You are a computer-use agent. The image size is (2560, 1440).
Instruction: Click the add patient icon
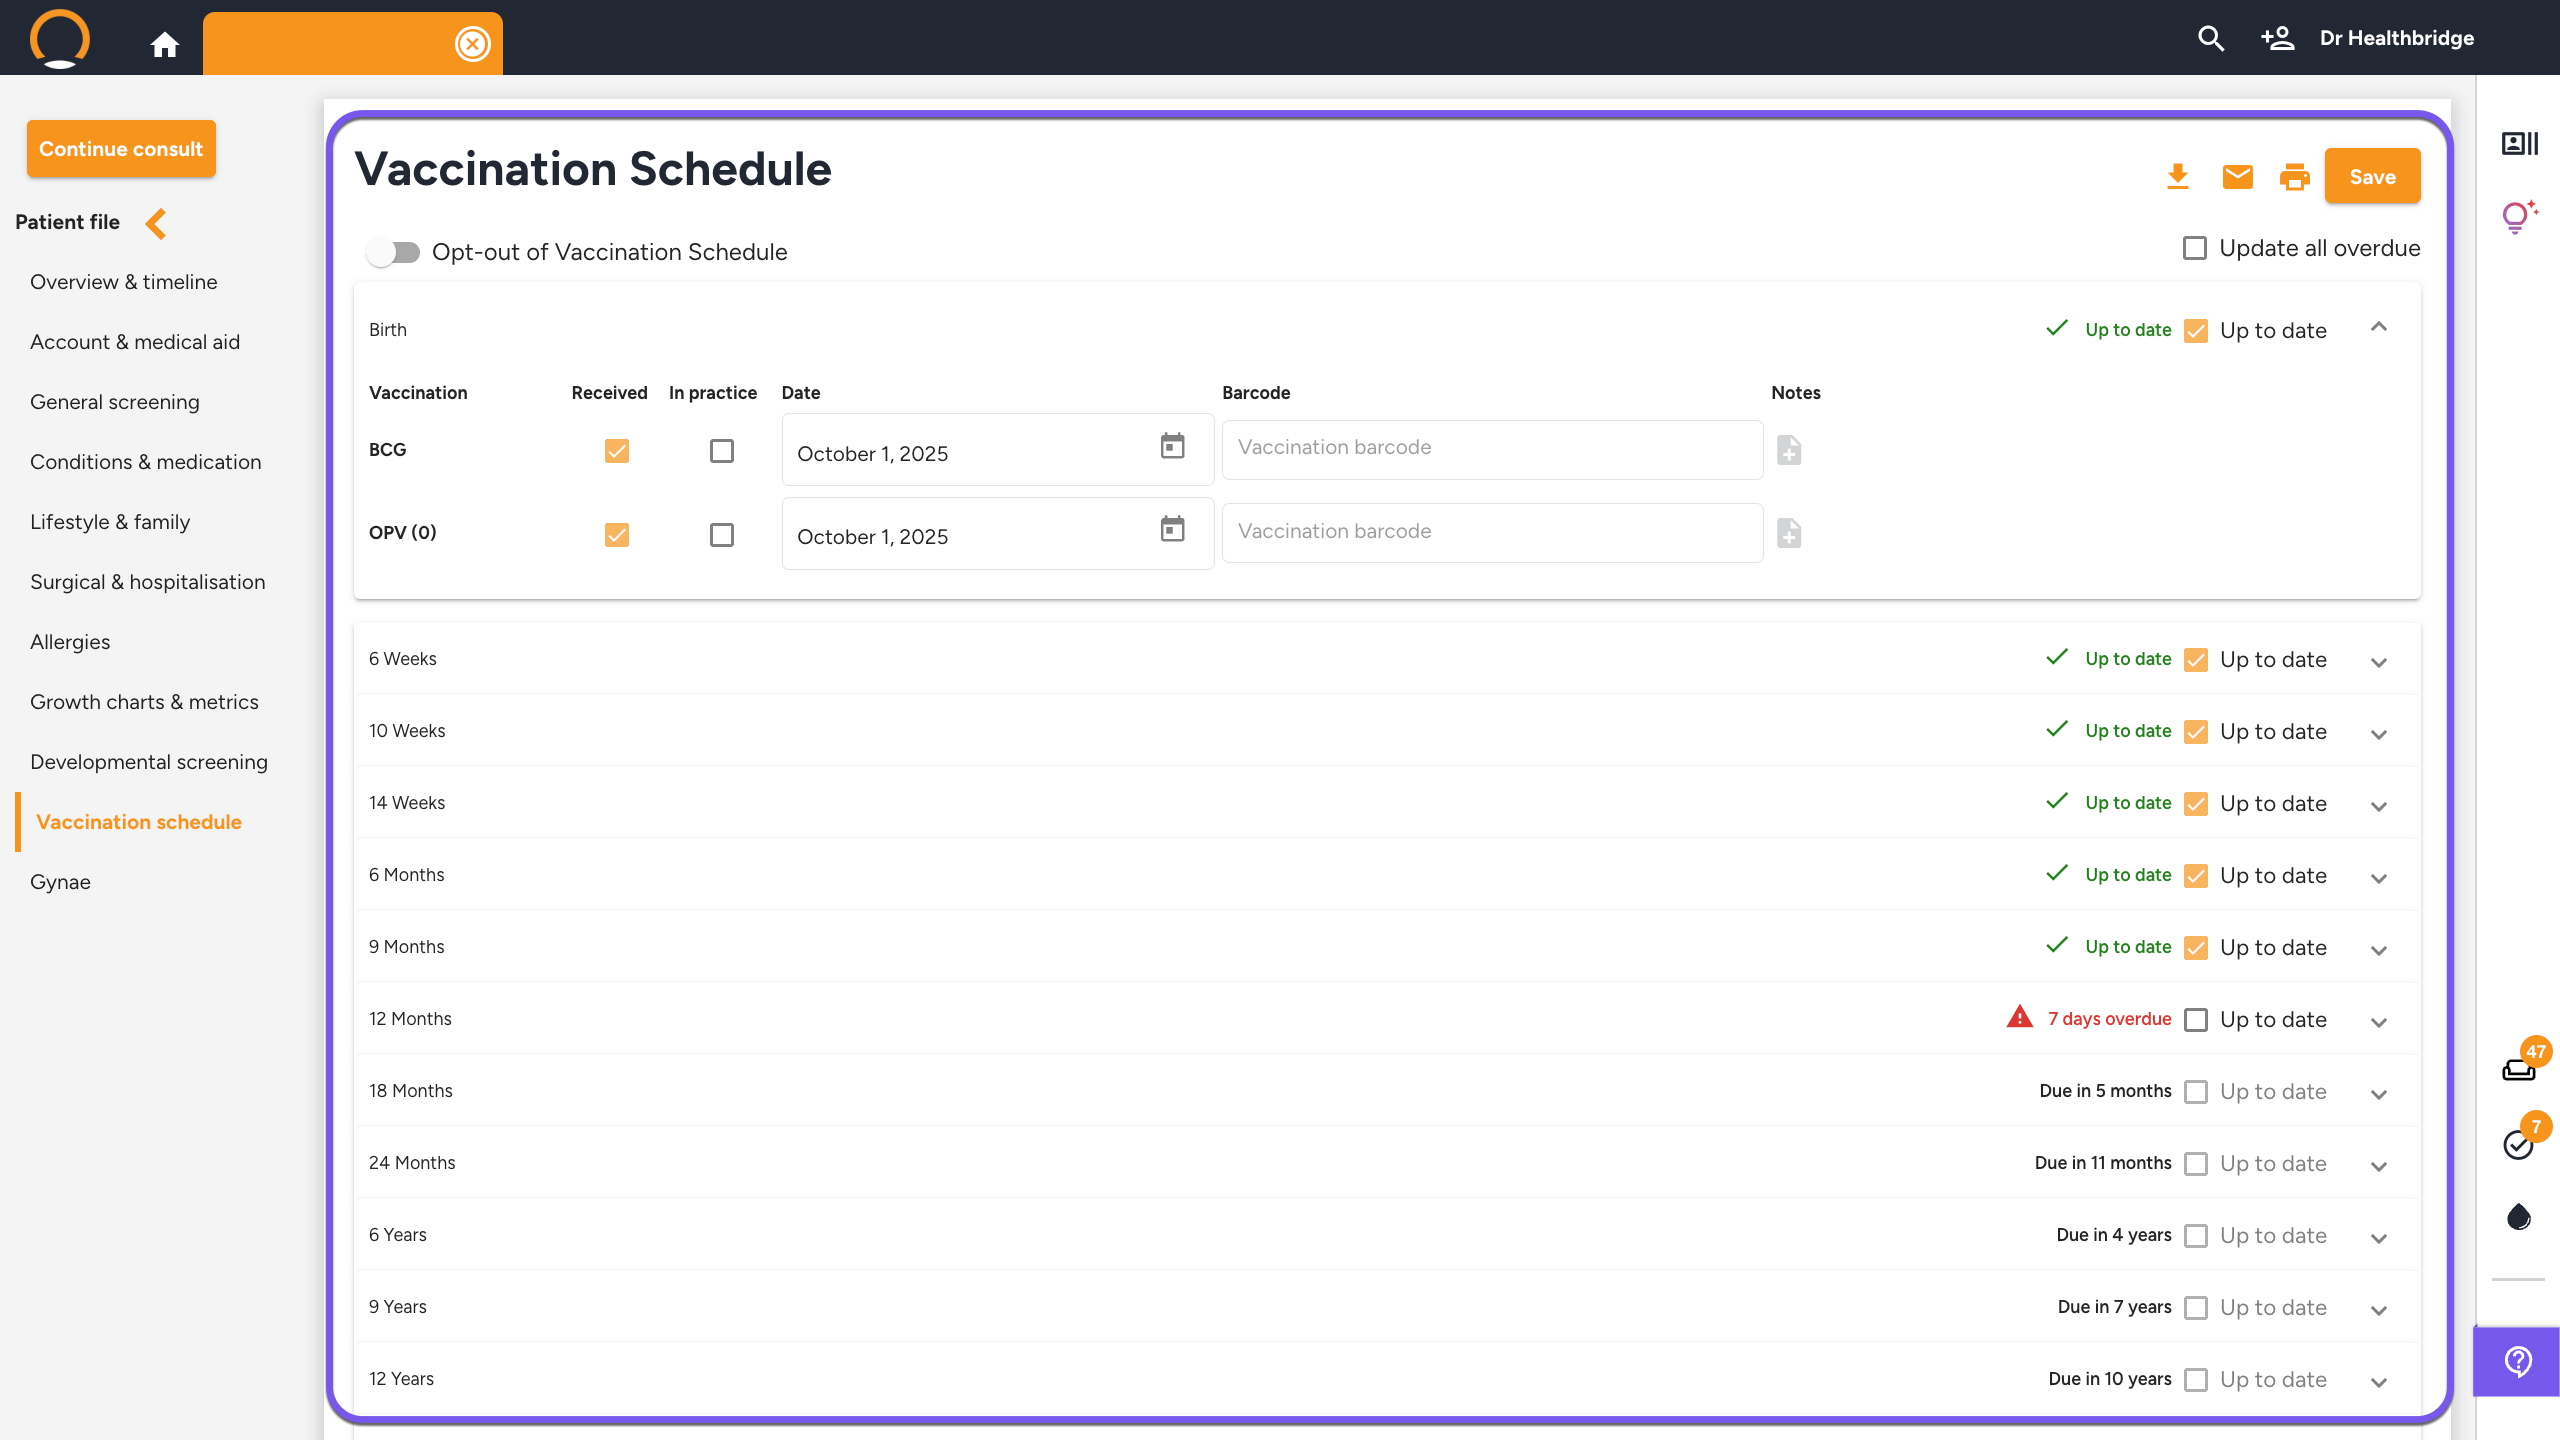pos(2277,39)
